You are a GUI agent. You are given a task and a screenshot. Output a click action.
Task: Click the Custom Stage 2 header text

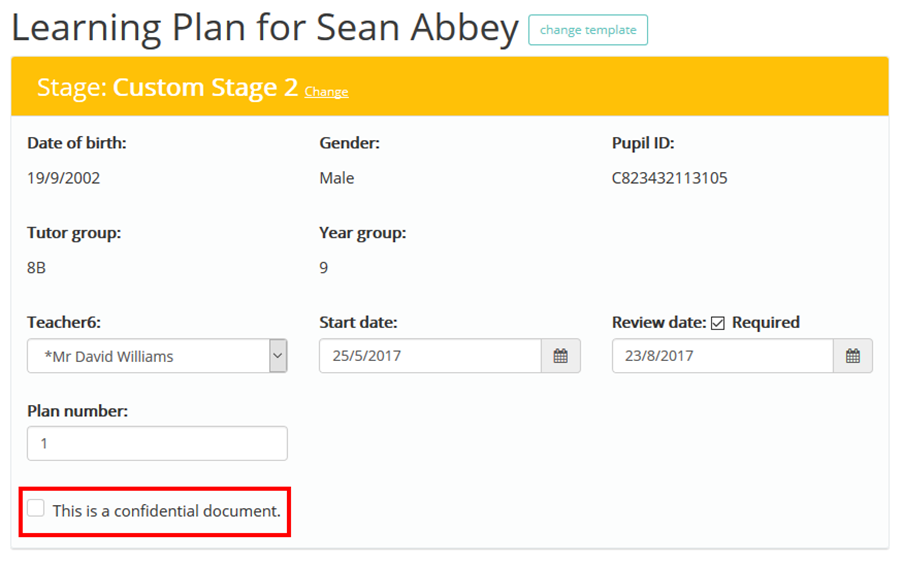pyautogui.click(x=205, y=87)
